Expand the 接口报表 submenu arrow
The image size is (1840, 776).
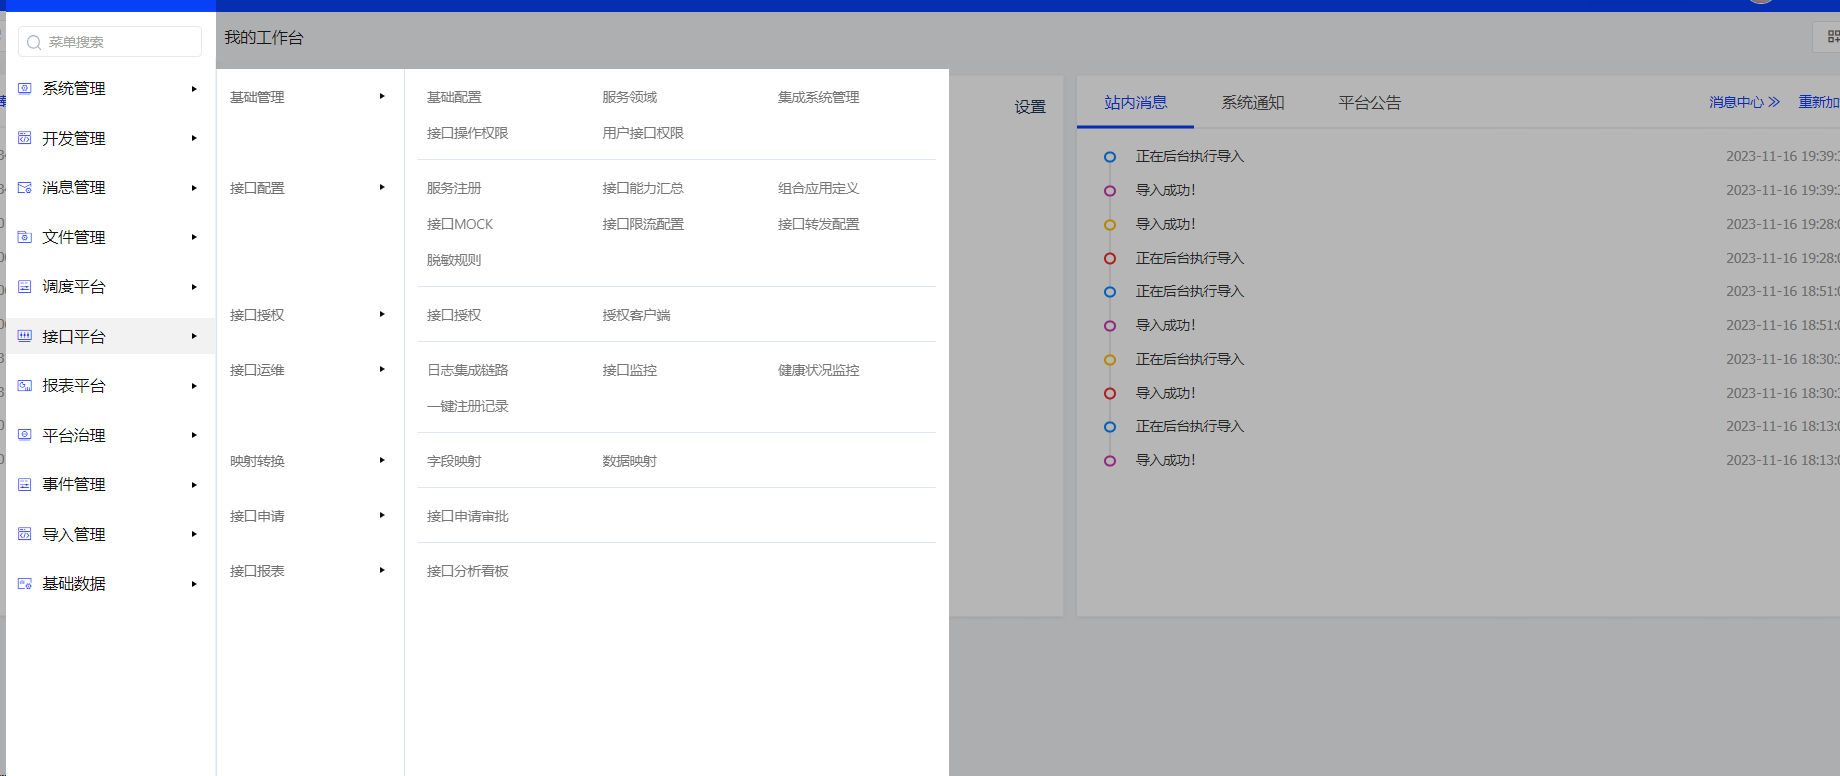pyautogui.click(x=382, y=570)
